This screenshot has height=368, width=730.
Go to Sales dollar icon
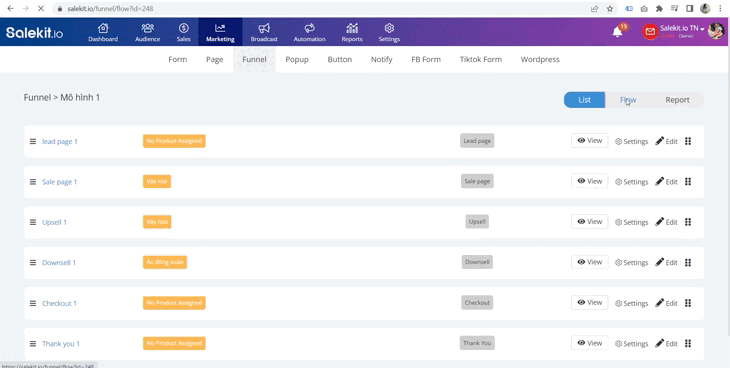(x=183, y=28)
